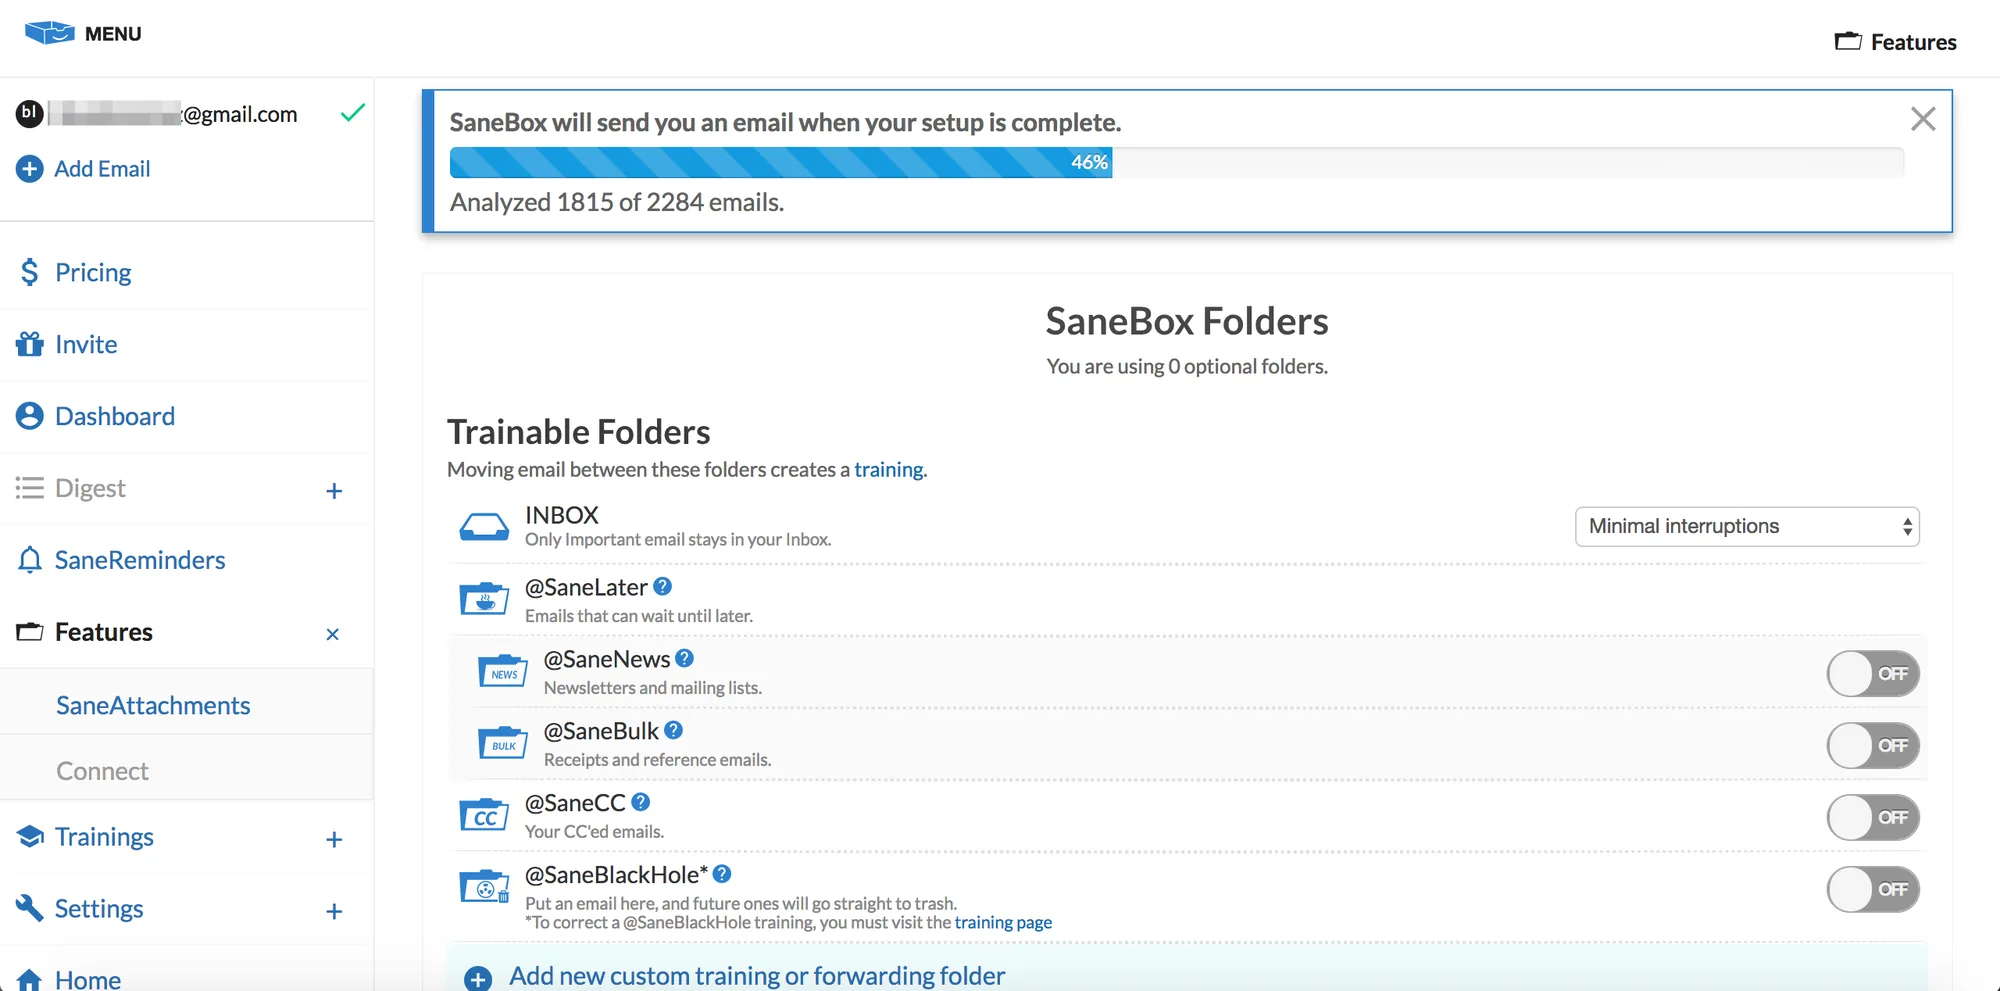Click the SaneReminders bell icon
The width and height of the screenshot is (2000, 991).
[29, 560]
